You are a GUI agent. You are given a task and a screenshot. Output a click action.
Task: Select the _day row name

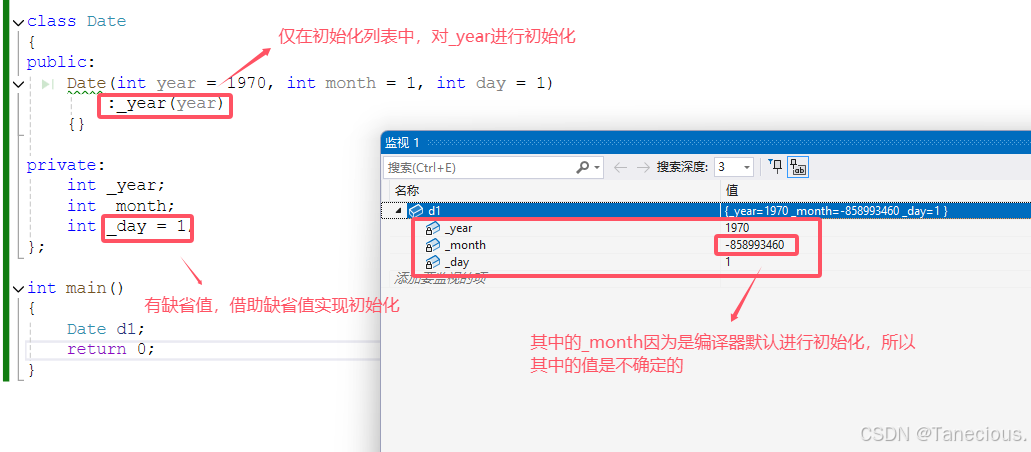456,263
